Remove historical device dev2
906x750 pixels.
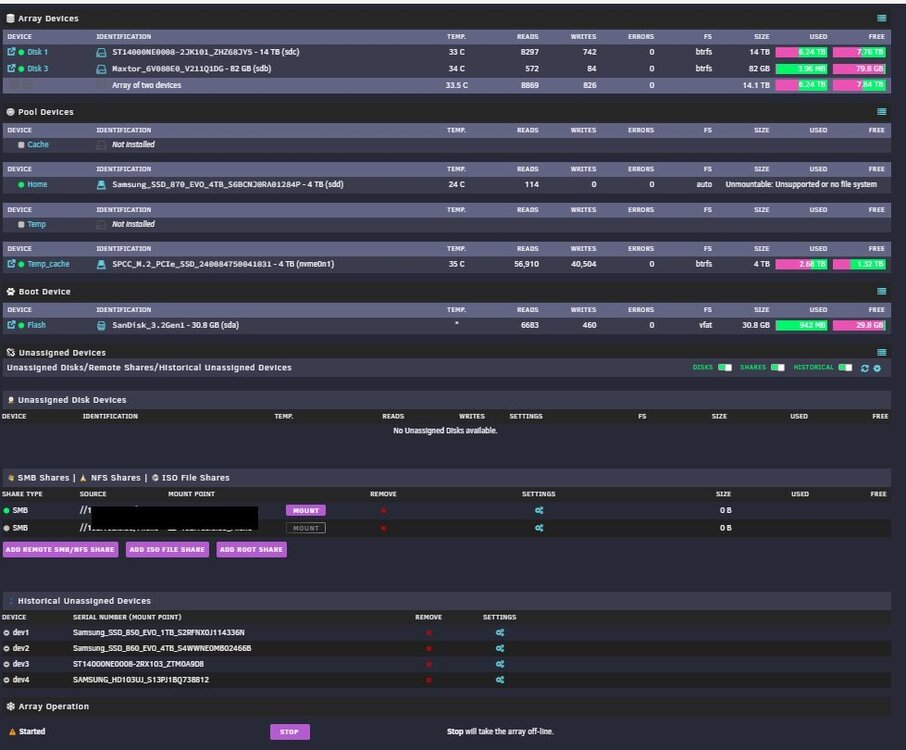point(429,648)
